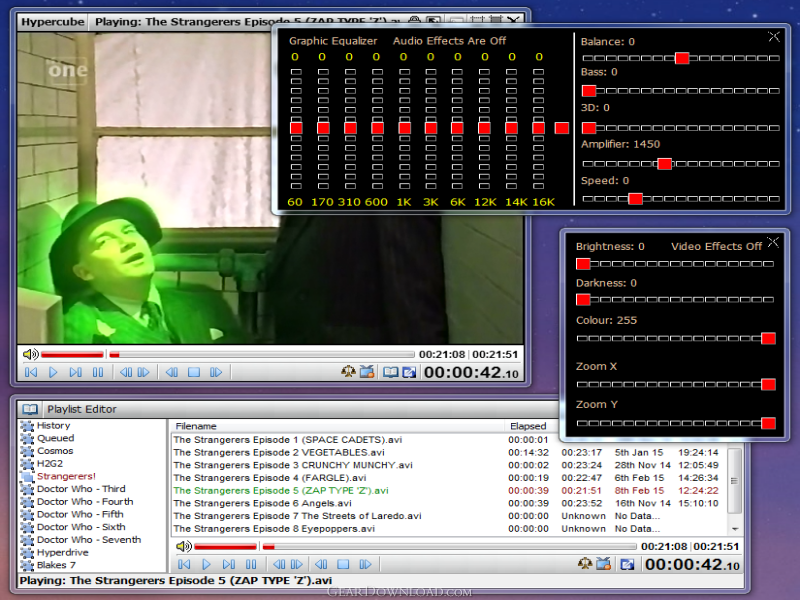Sort playlist by the Elapsed column header

tap(528, 426)
